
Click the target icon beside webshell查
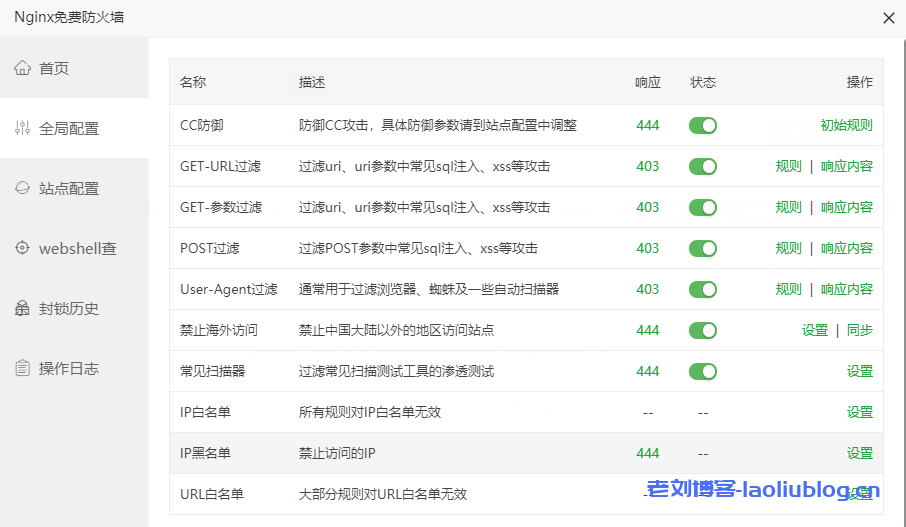[22, 248]
